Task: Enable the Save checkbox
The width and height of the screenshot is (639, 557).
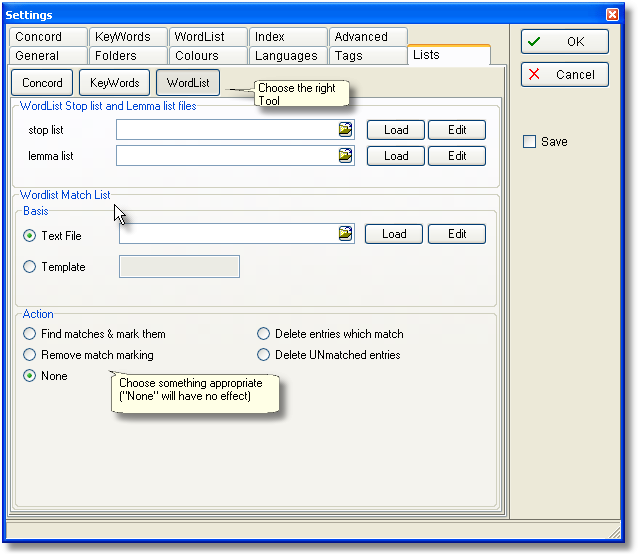Action: pos(530,142)
